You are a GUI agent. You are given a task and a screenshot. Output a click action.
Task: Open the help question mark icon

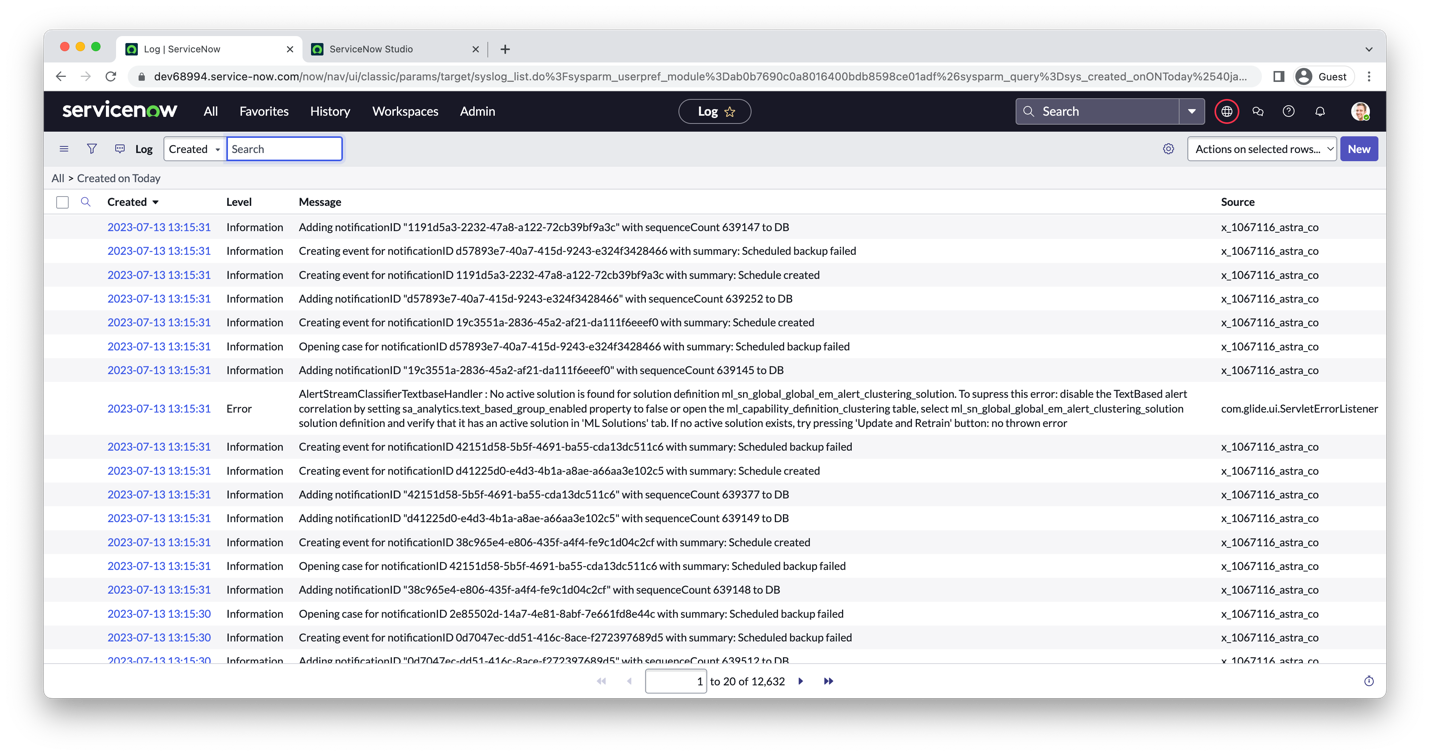[x=1288, y=111]
